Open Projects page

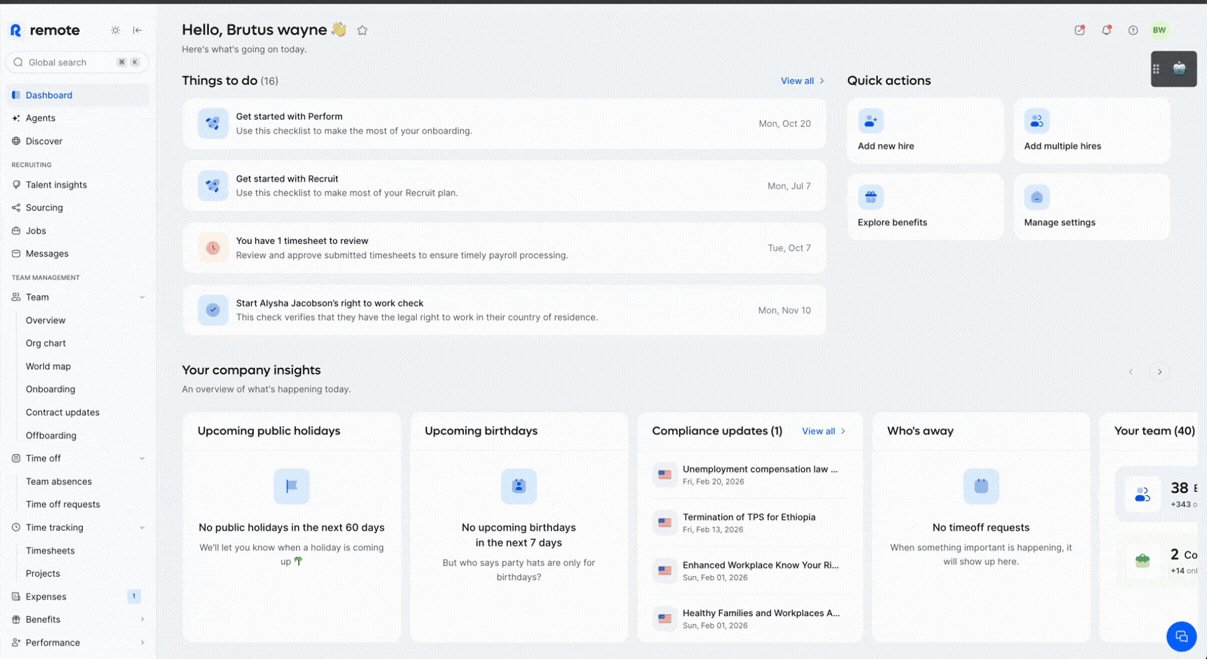point(43,573)
